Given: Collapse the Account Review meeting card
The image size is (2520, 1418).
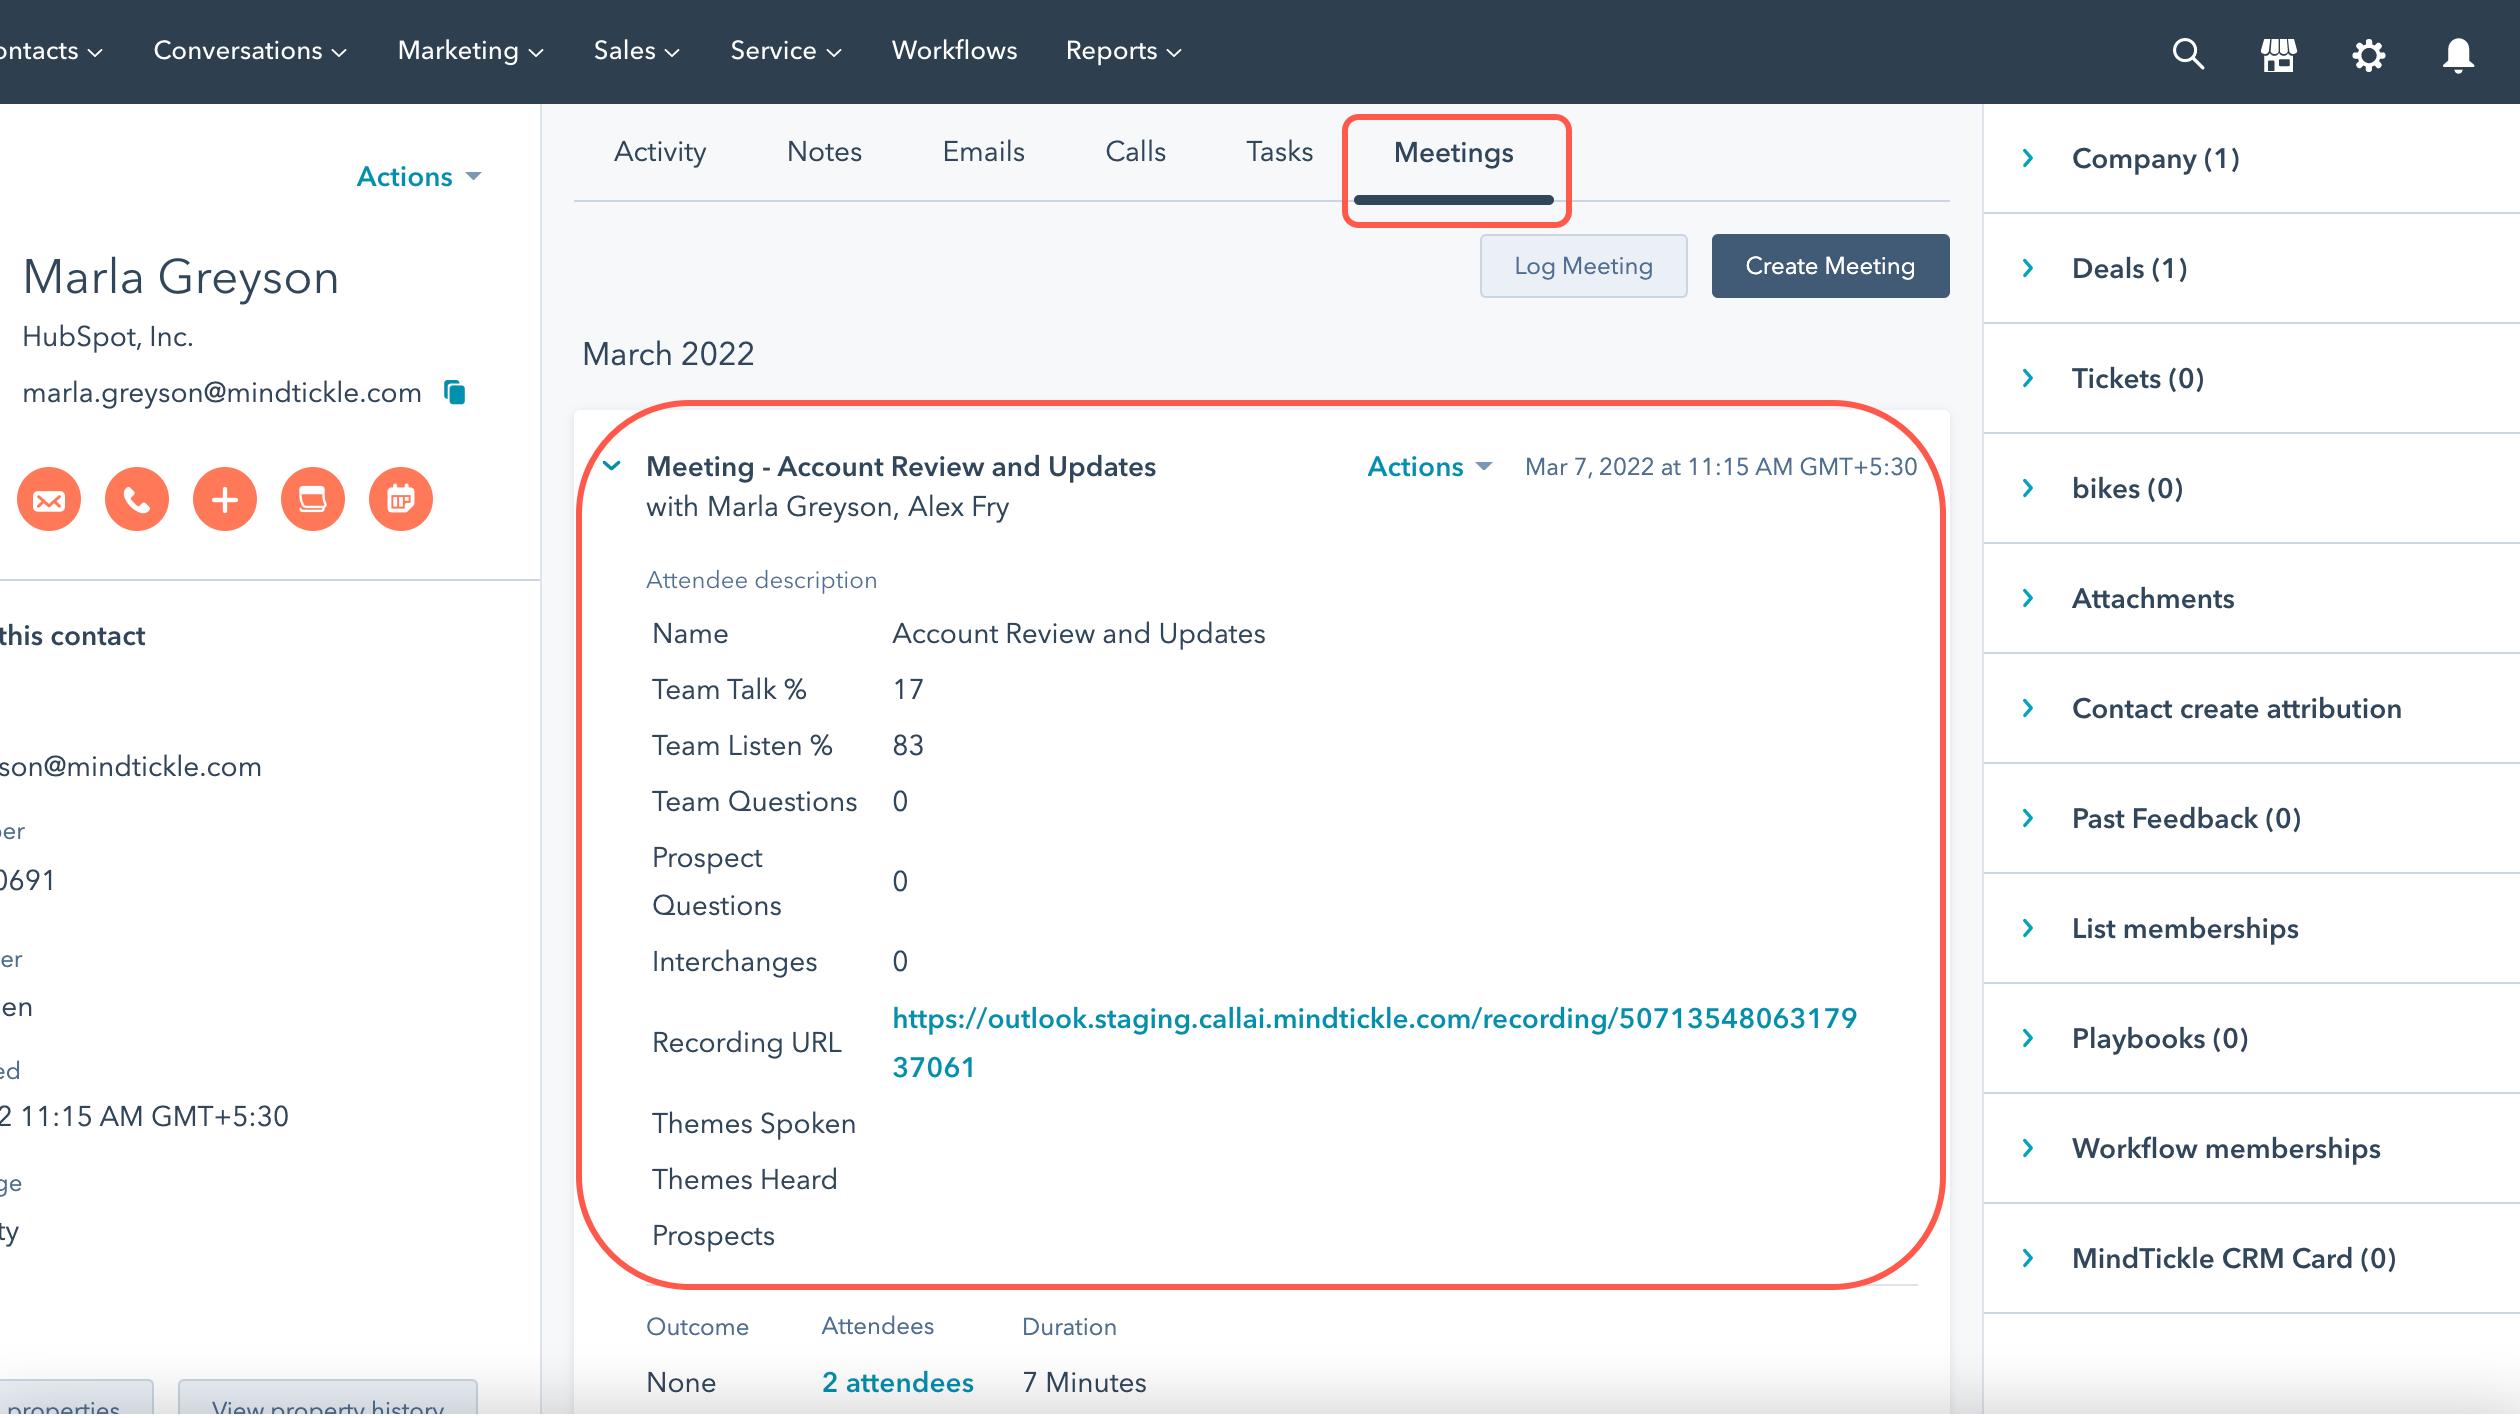Looking at the screenshot, I should click(x=612, y=466).
